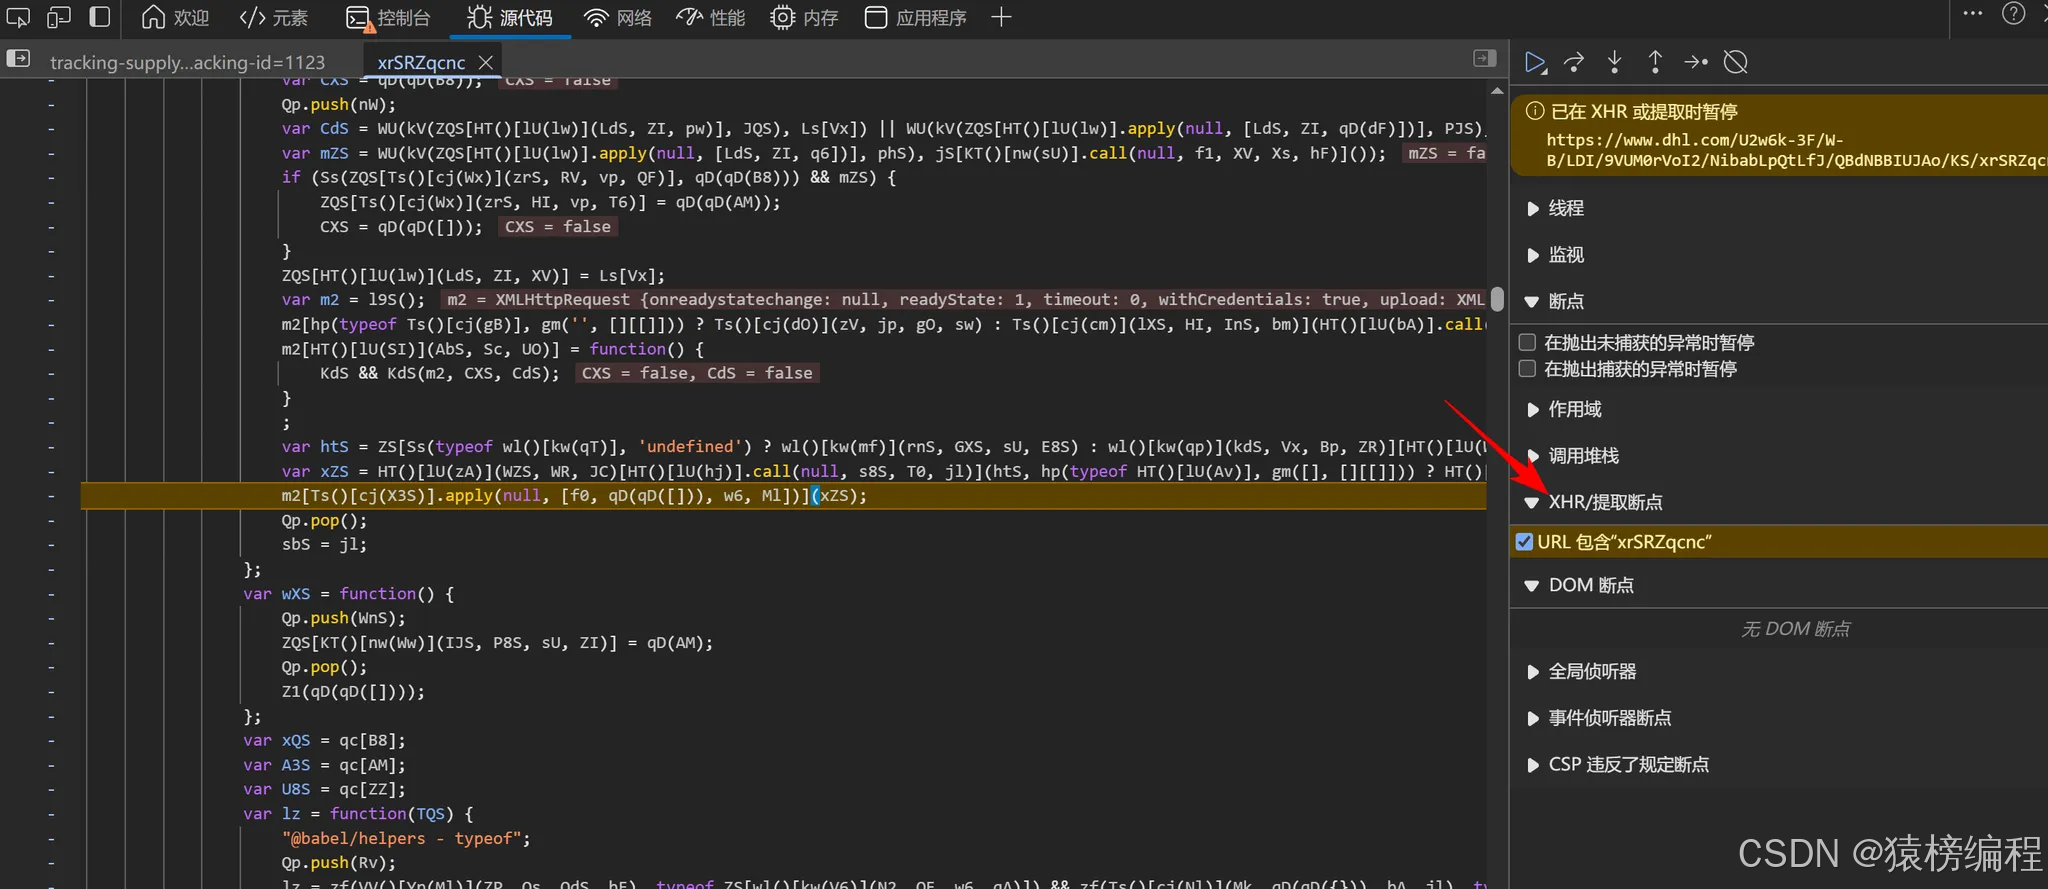This screenshot has width=2048, height=889.
Task: Toggle the file navigator sidebar icon
Action: click(19, 59)
